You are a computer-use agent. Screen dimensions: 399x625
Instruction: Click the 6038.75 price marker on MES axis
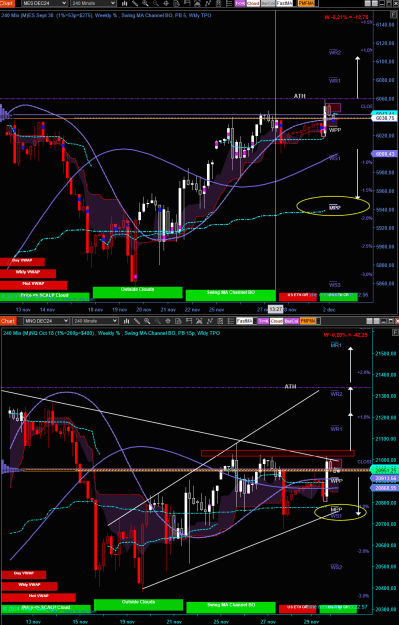click(x=384, y=118)
